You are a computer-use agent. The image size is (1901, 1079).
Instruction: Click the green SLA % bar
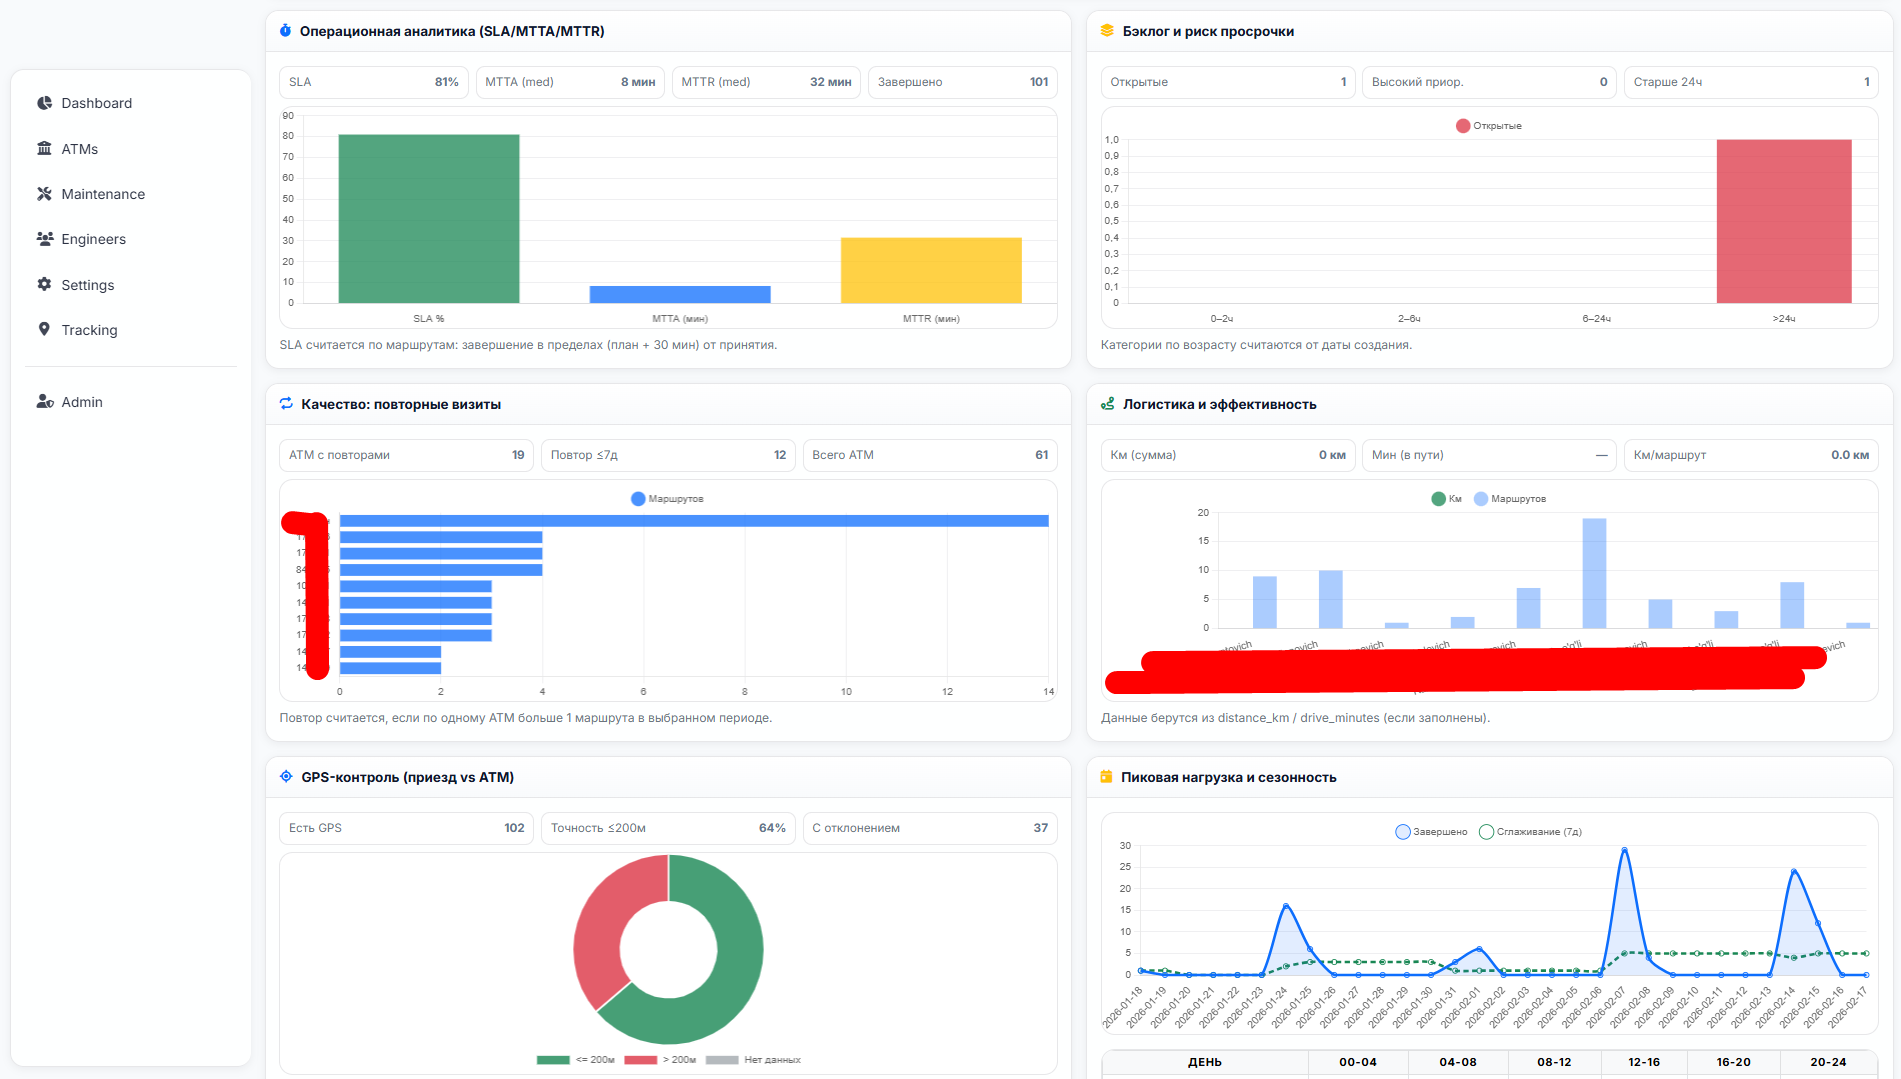[x=428, y=218]
